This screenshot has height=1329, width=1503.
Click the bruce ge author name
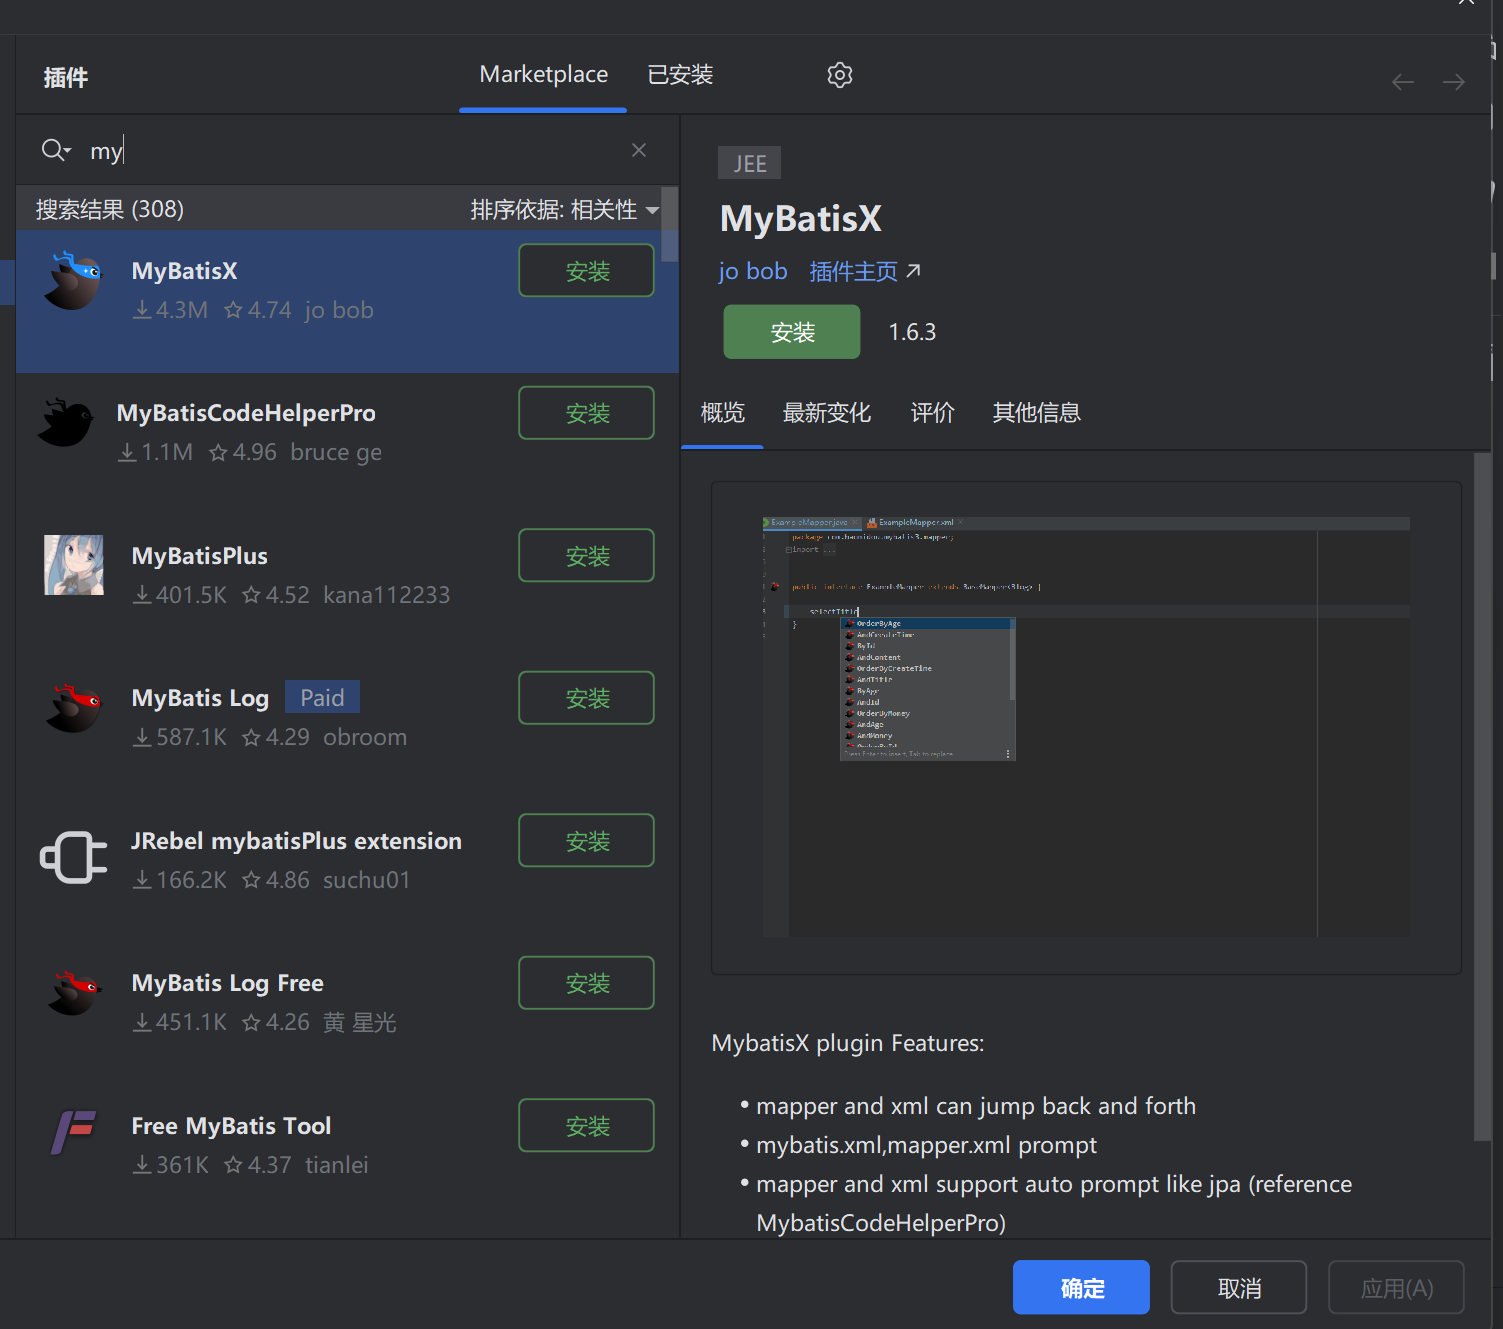tap(336, 452)
